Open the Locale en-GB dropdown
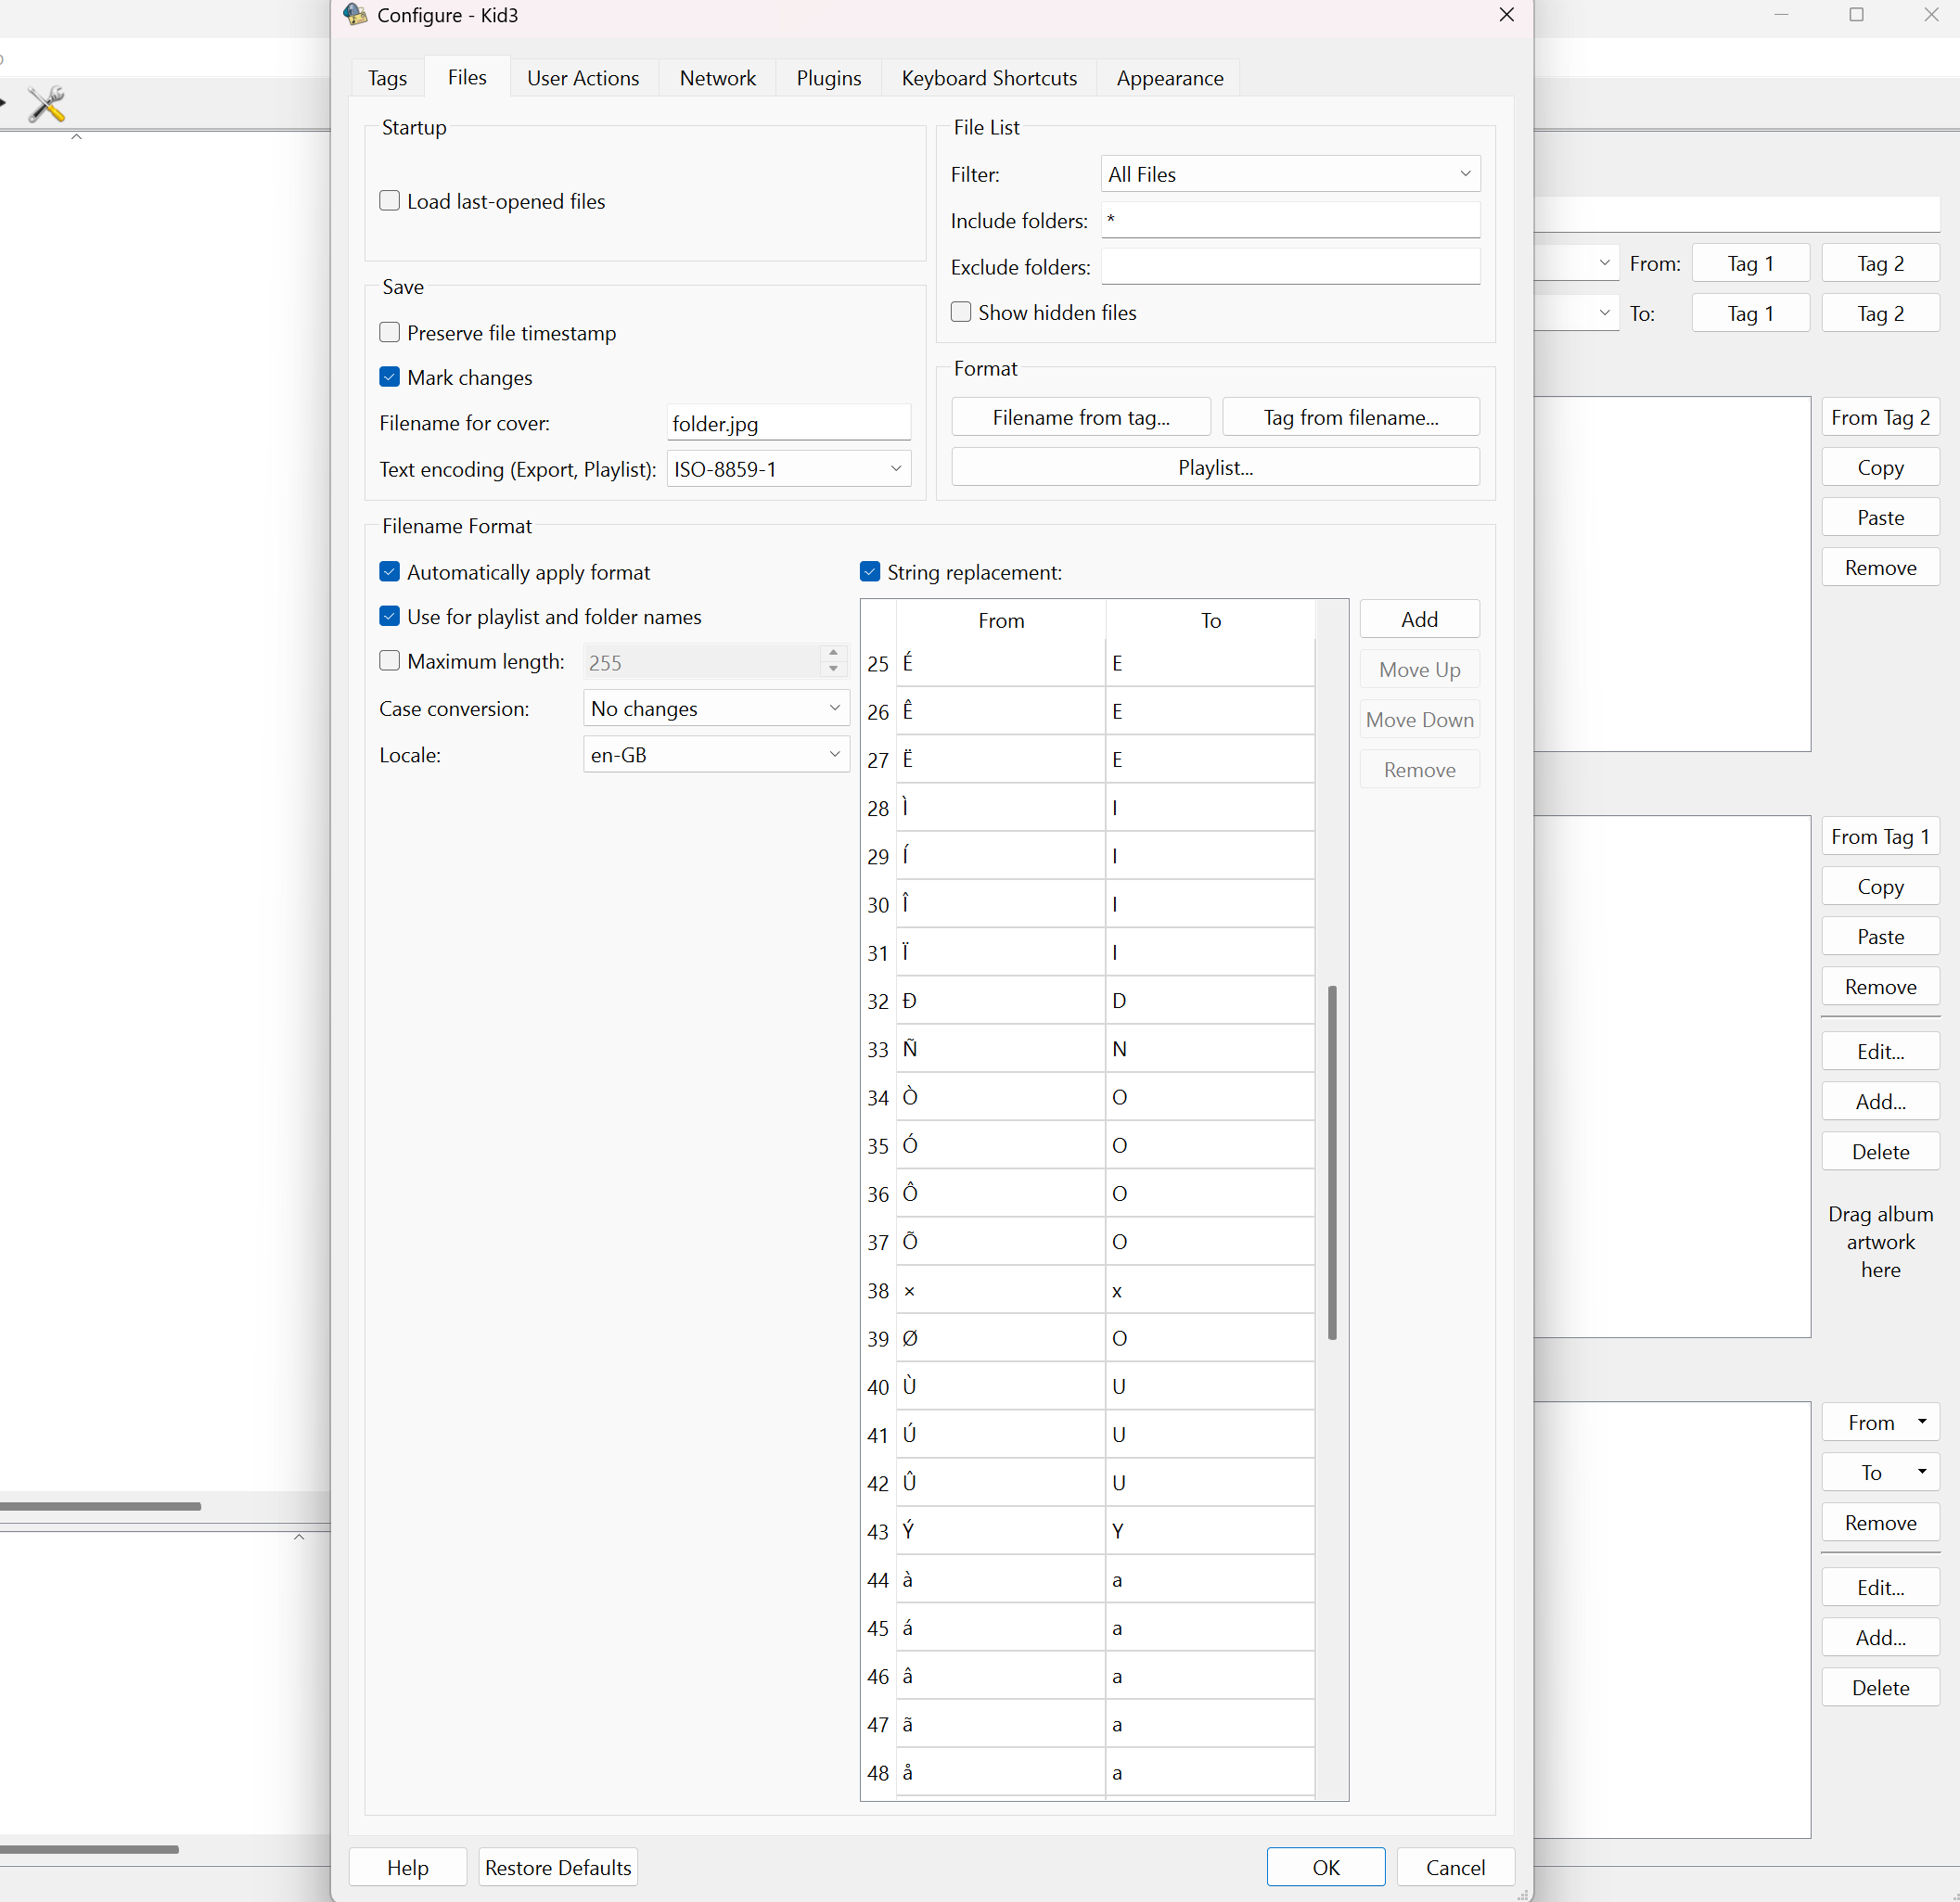Screen dimensions: 1960x1902 (716, 755)
